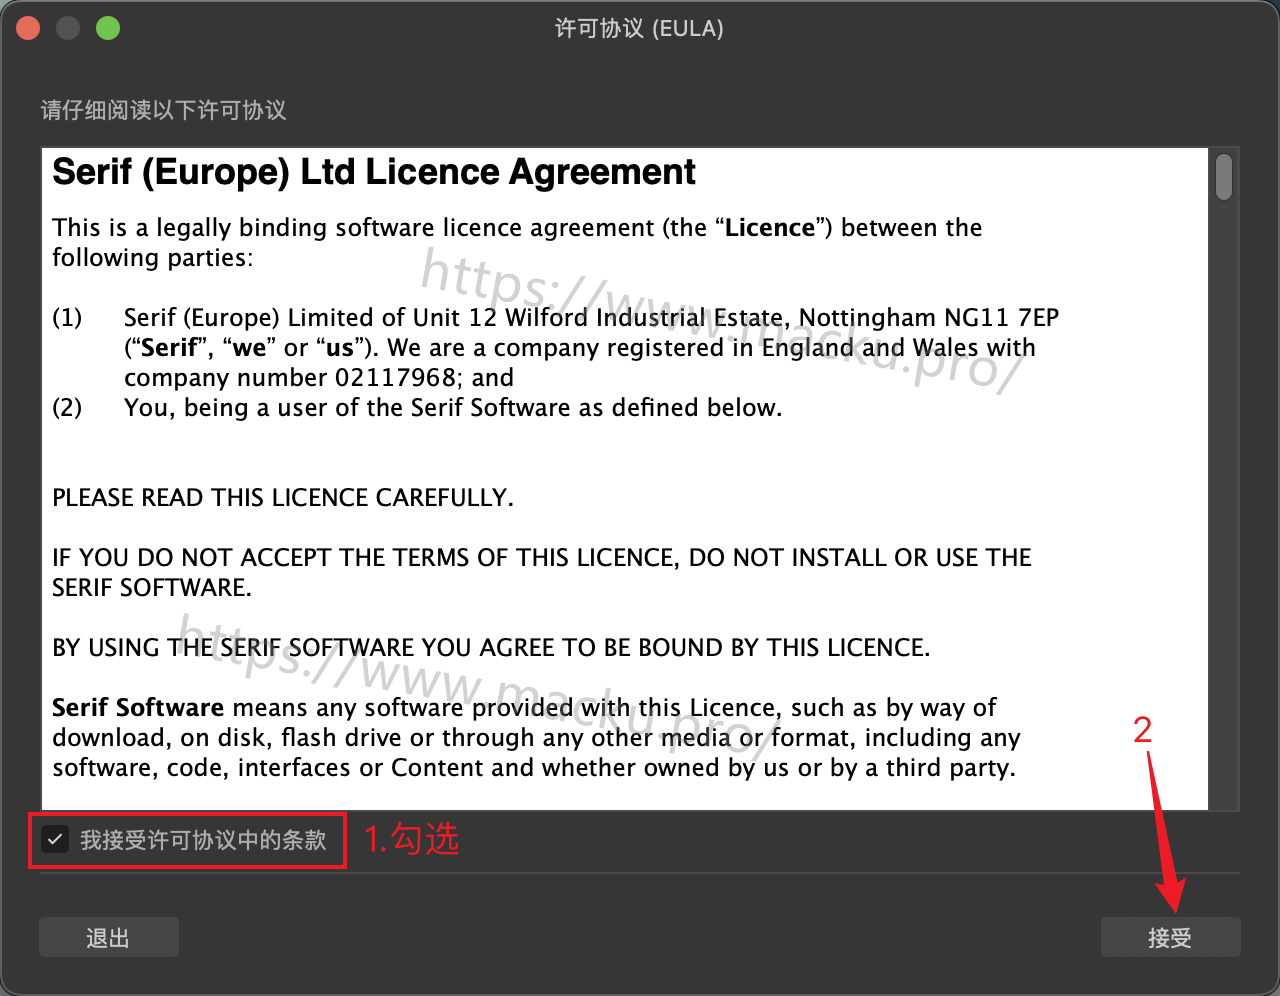Click the bold "Serif Software" definition term
Screen dimensions: 1280x996
click(138, 708)
